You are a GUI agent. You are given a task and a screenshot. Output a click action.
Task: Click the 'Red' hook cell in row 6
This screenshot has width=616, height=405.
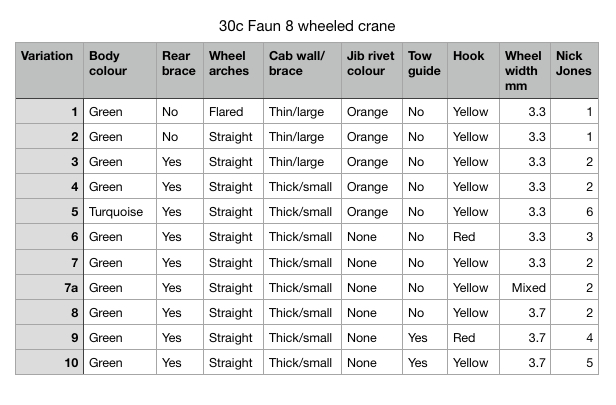473,237
